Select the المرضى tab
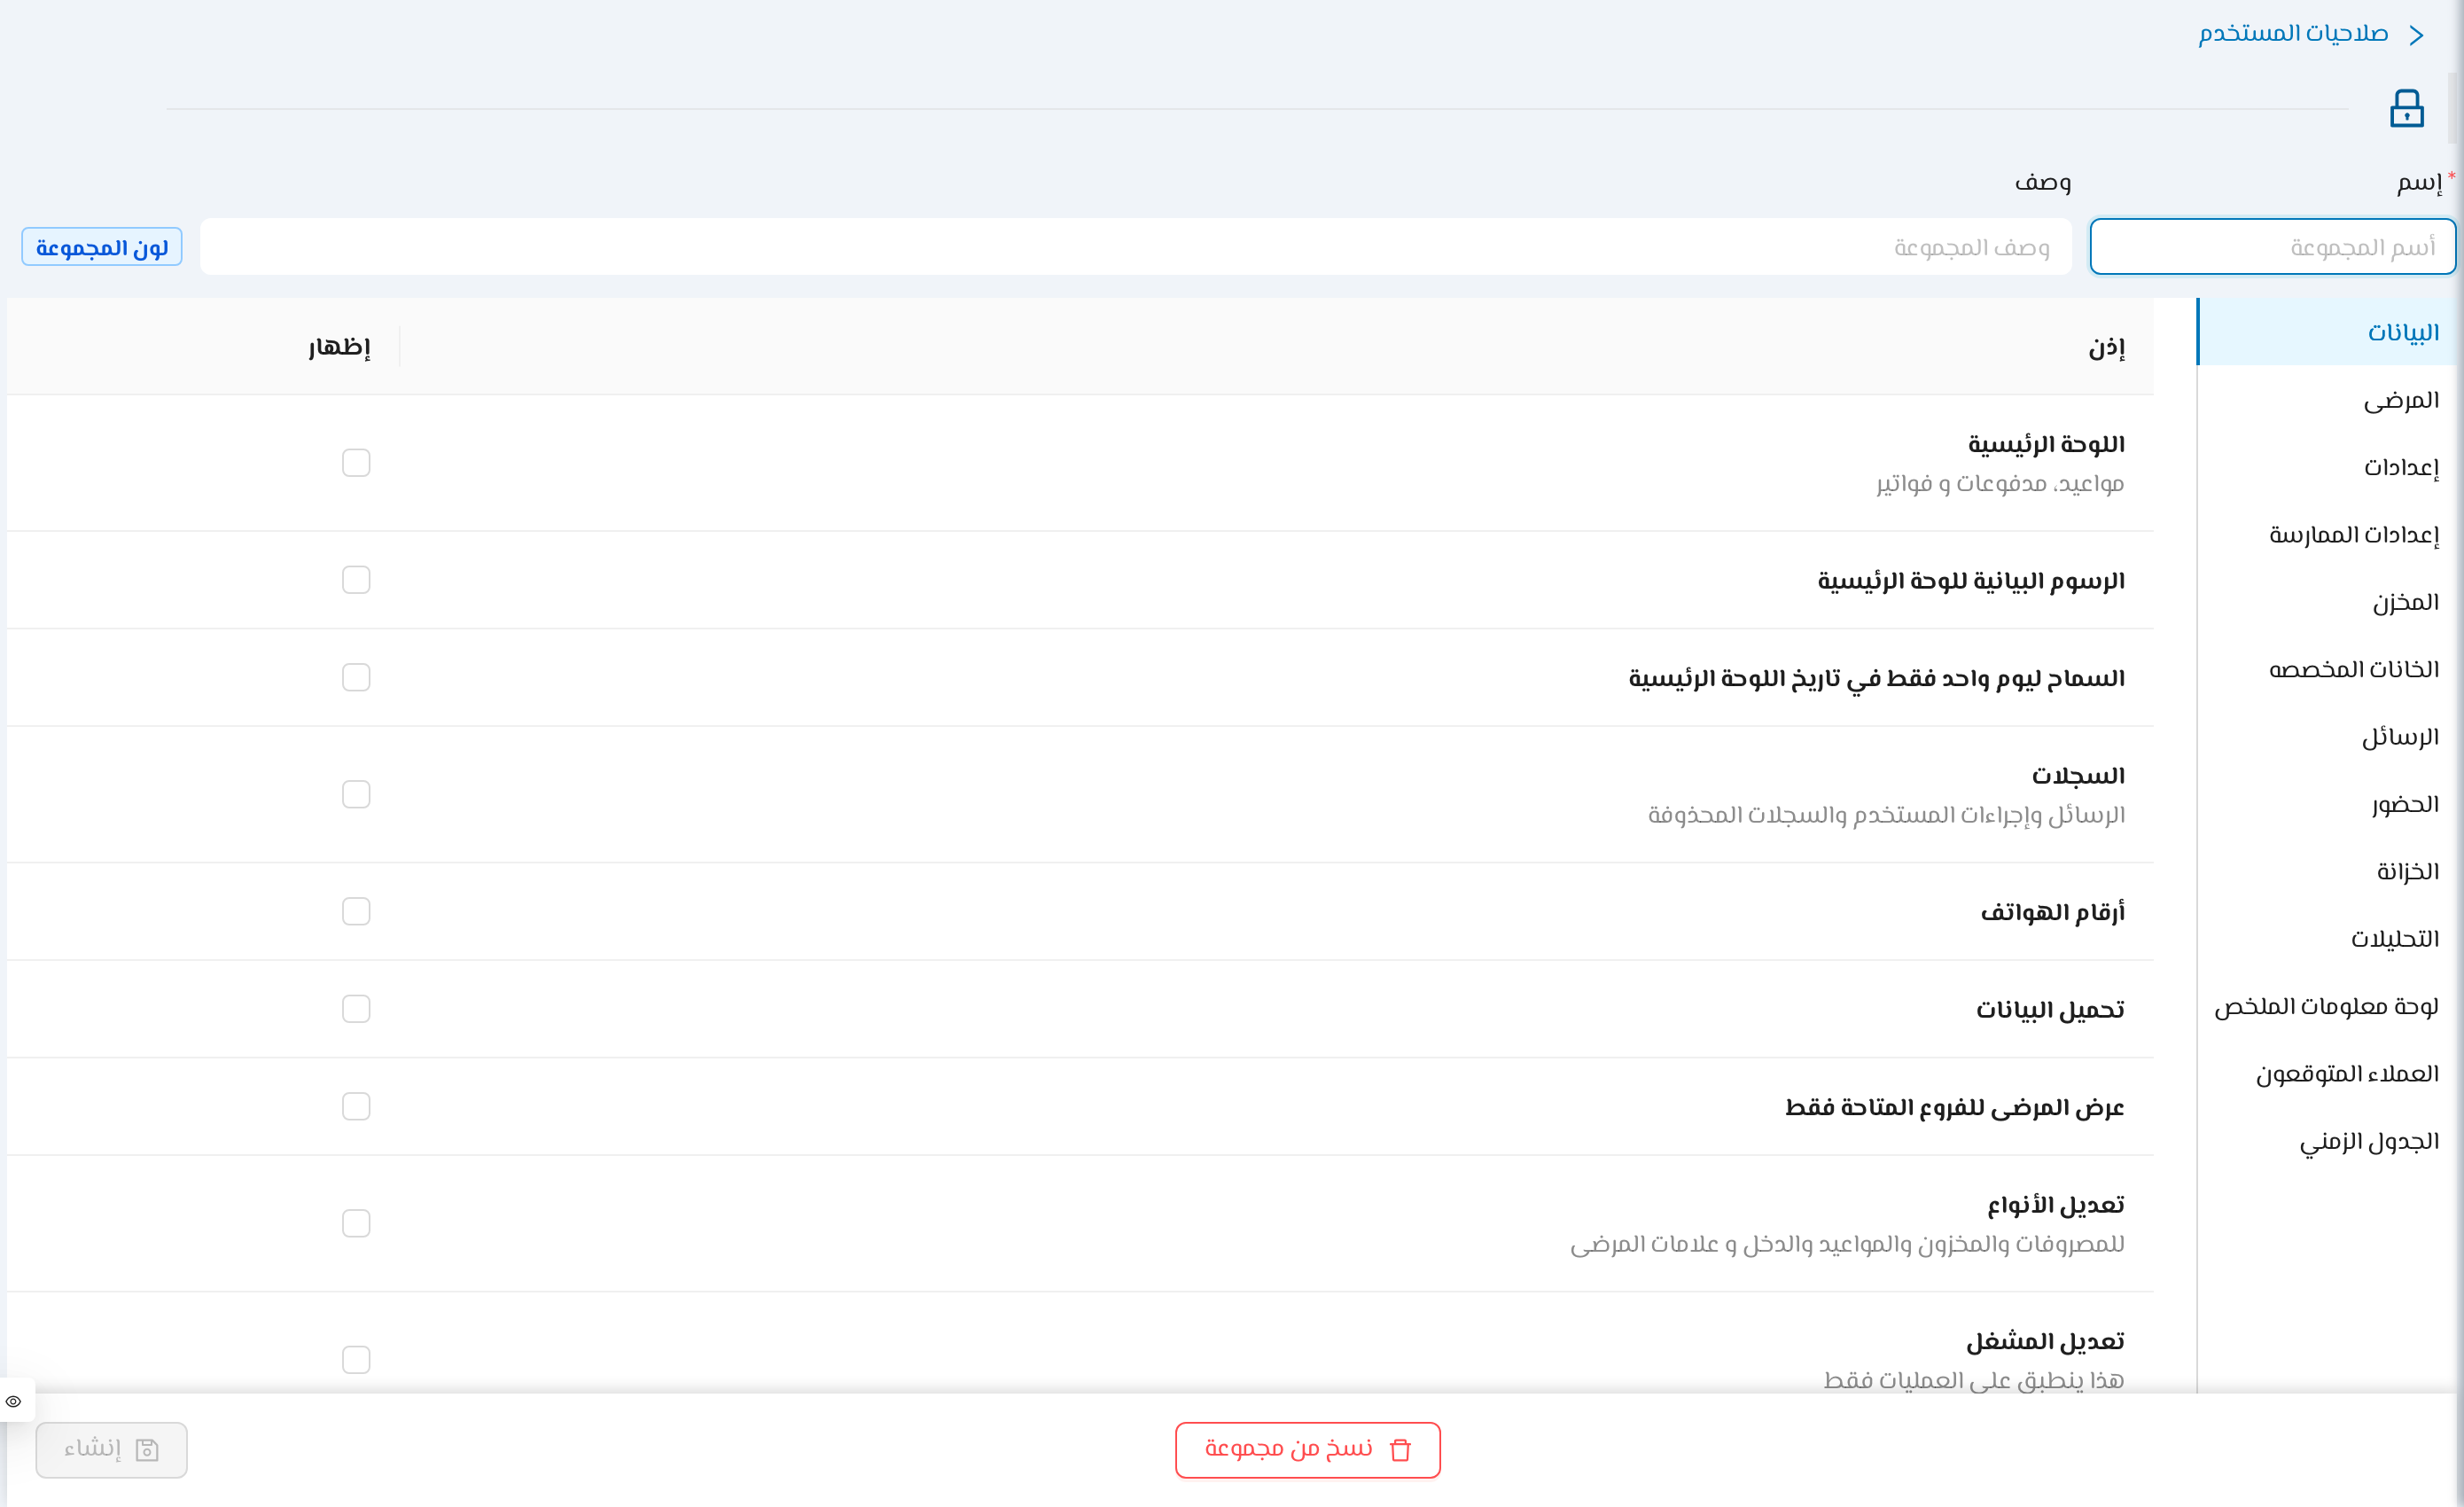Viewport: 2464px width, 1507px height. [2328, 400]
